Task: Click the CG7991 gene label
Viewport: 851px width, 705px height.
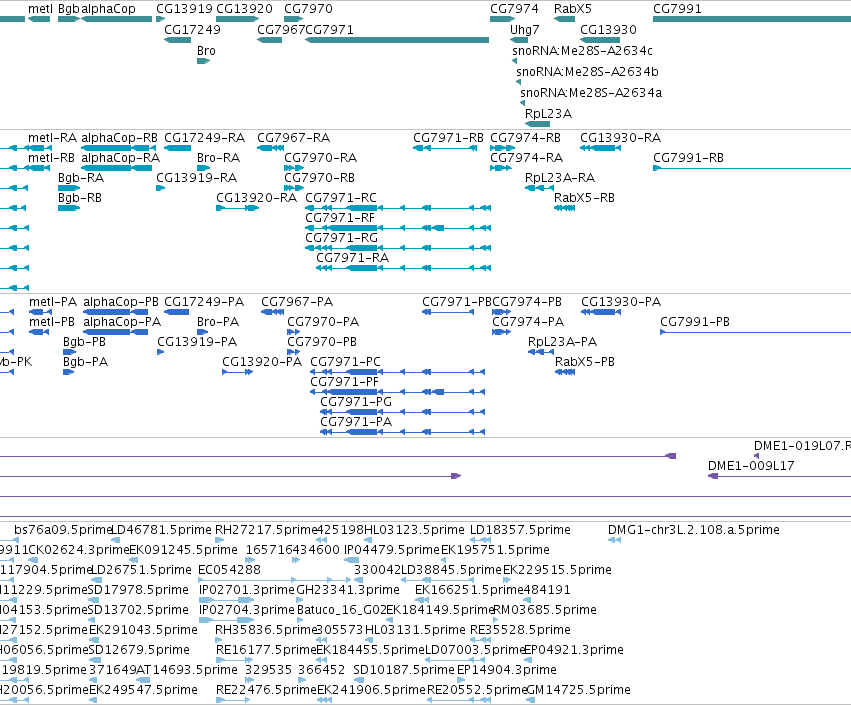Action: click(x=677, y=9)
